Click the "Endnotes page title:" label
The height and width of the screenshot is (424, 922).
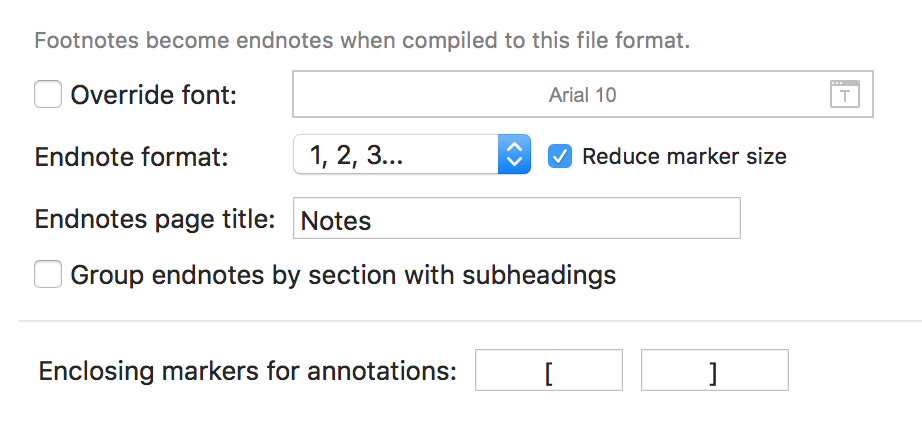[x=155, y=219]
